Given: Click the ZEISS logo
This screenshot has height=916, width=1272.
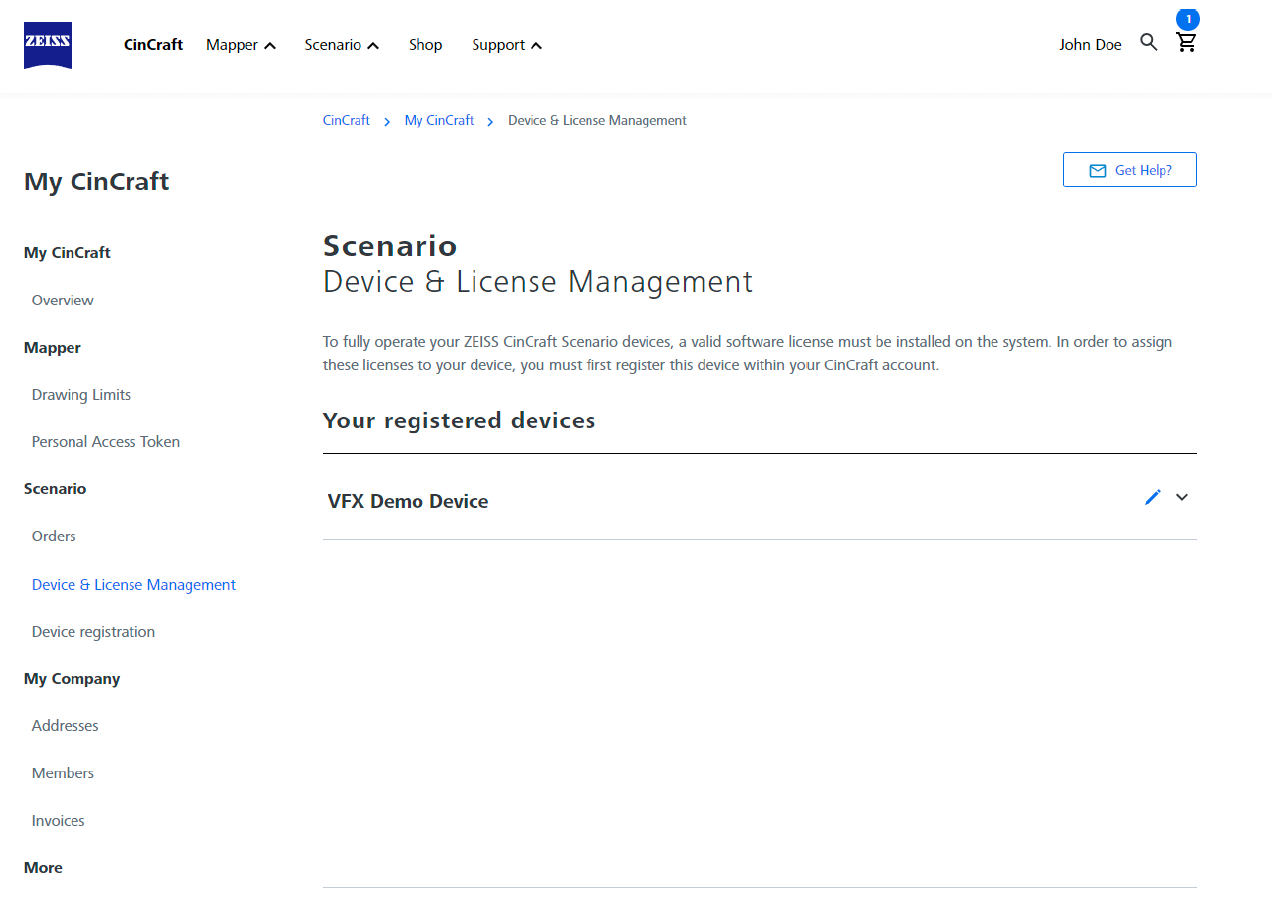Looking at the screenshot, I should point(48,45).
